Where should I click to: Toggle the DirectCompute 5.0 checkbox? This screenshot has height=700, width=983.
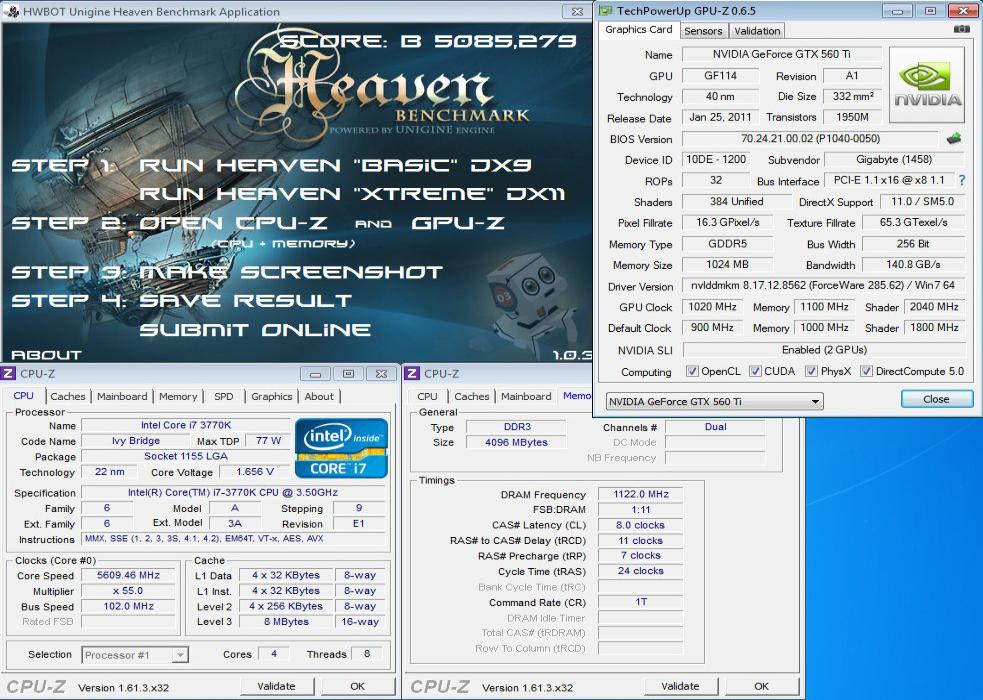[866, 371]
